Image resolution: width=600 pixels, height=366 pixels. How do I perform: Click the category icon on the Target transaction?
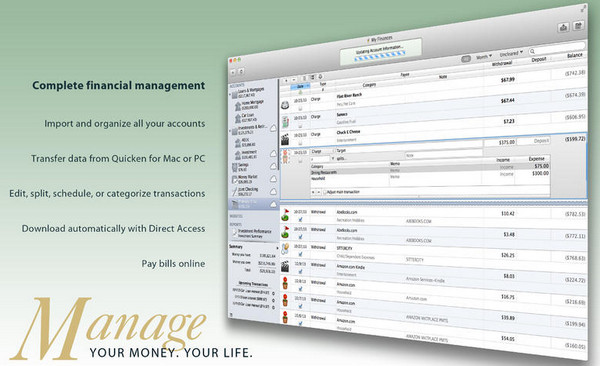pyautogui.click(x=285, y=157)
